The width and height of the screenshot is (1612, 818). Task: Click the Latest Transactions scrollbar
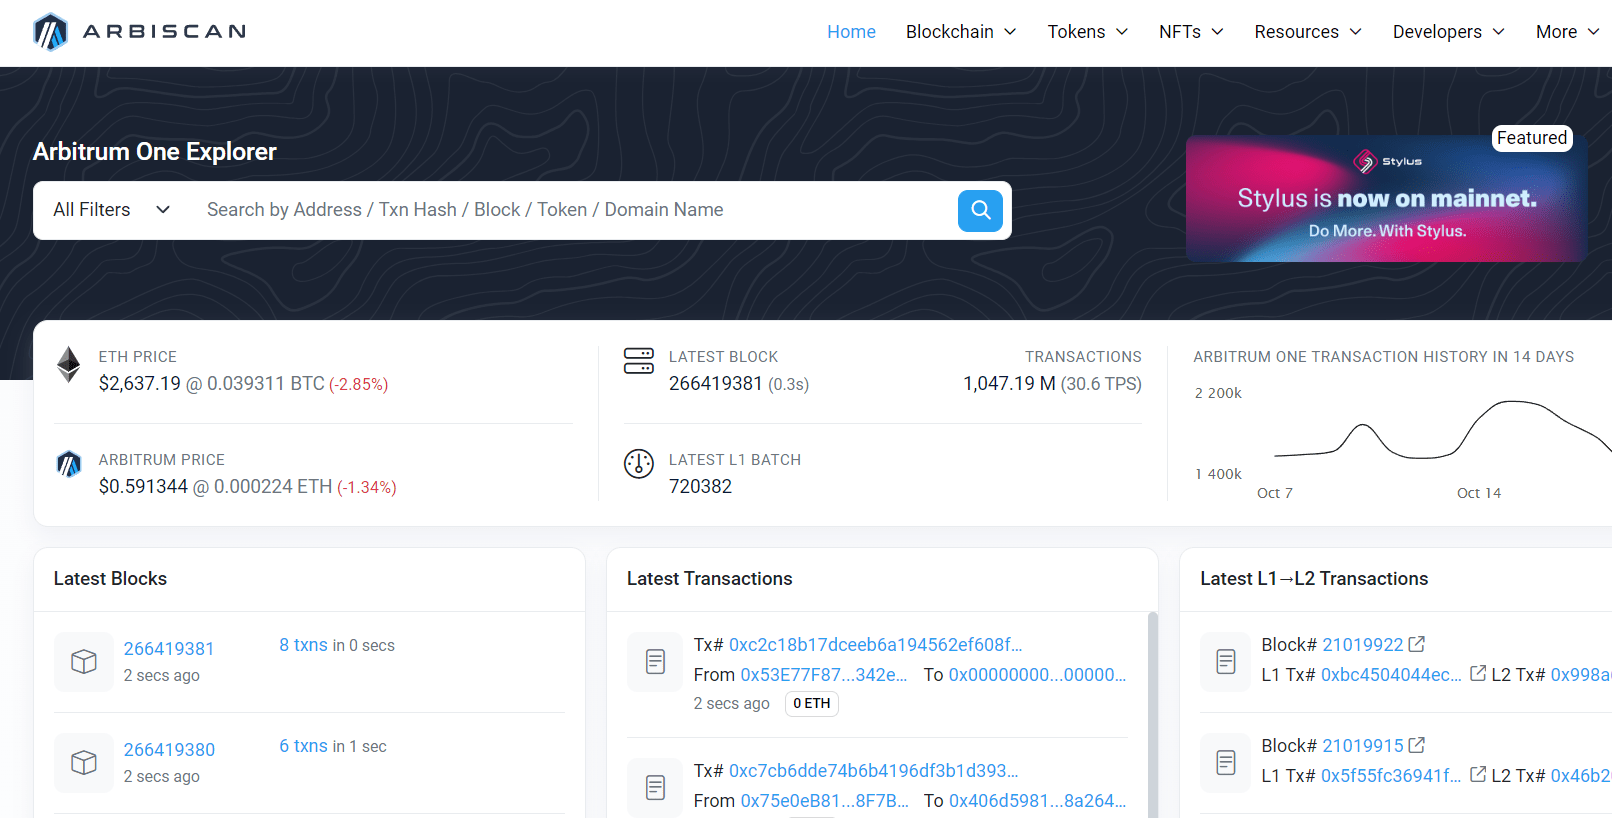point(1152,715)
